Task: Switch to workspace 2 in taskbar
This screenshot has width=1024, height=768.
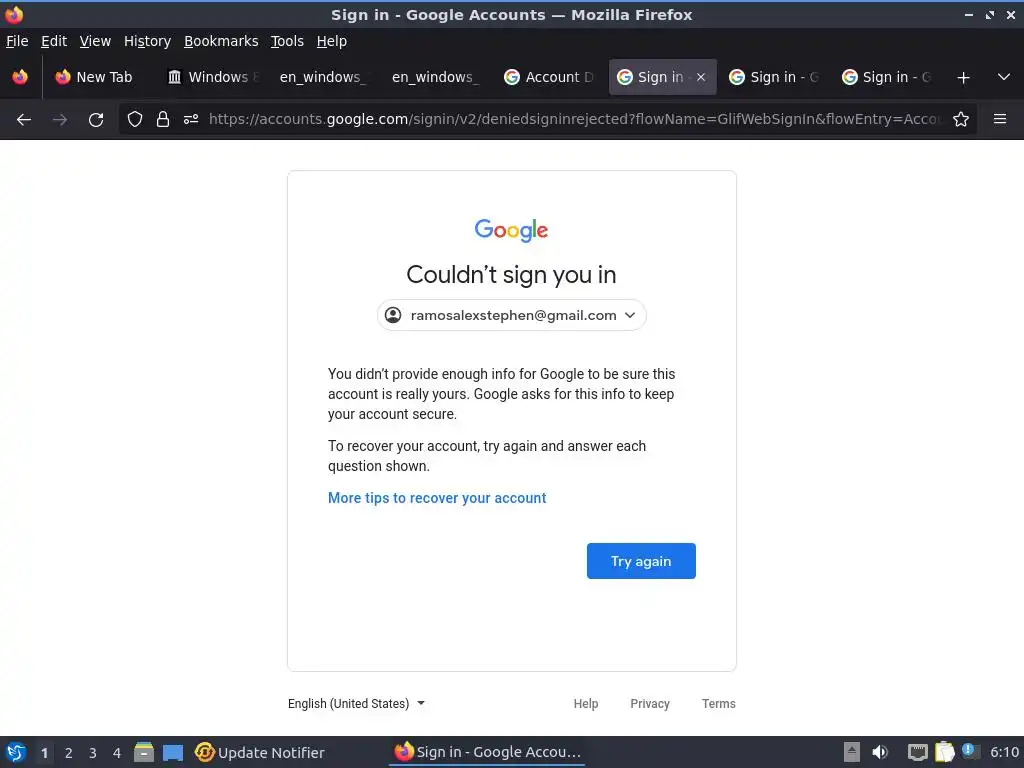Action: point(69,753)
